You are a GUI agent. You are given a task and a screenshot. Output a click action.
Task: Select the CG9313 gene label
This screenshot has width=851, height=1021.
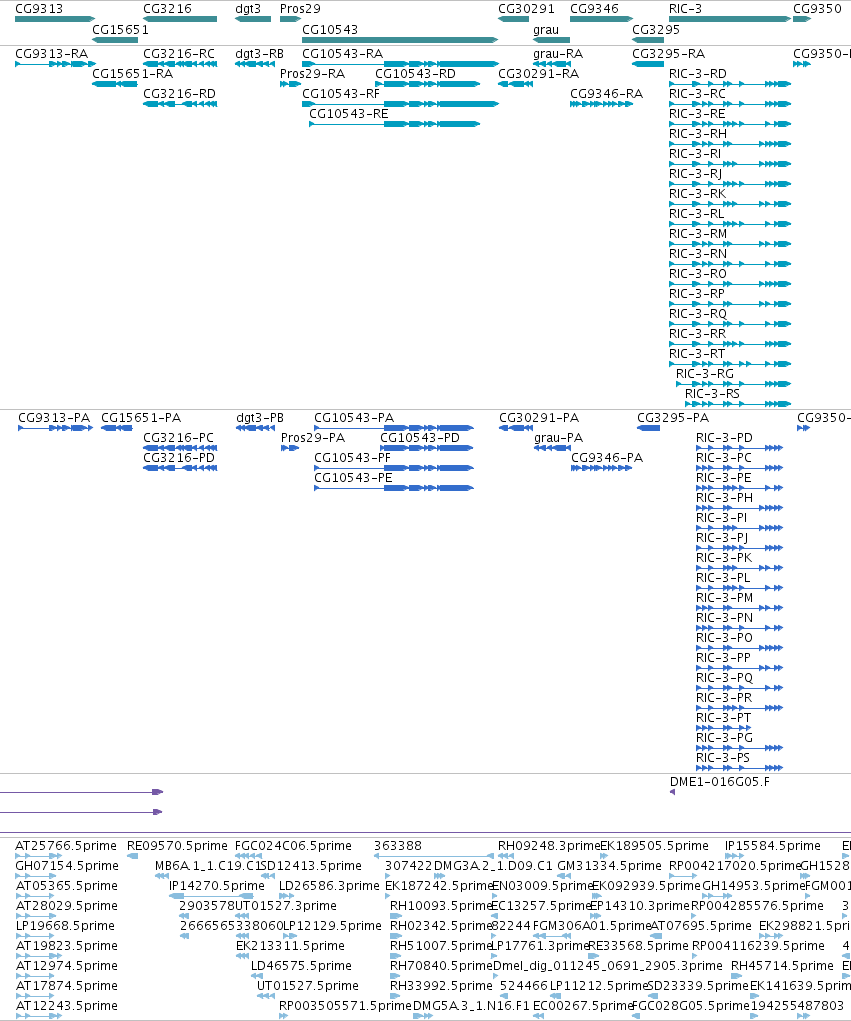pyautogui.click(x=39, y=8)
